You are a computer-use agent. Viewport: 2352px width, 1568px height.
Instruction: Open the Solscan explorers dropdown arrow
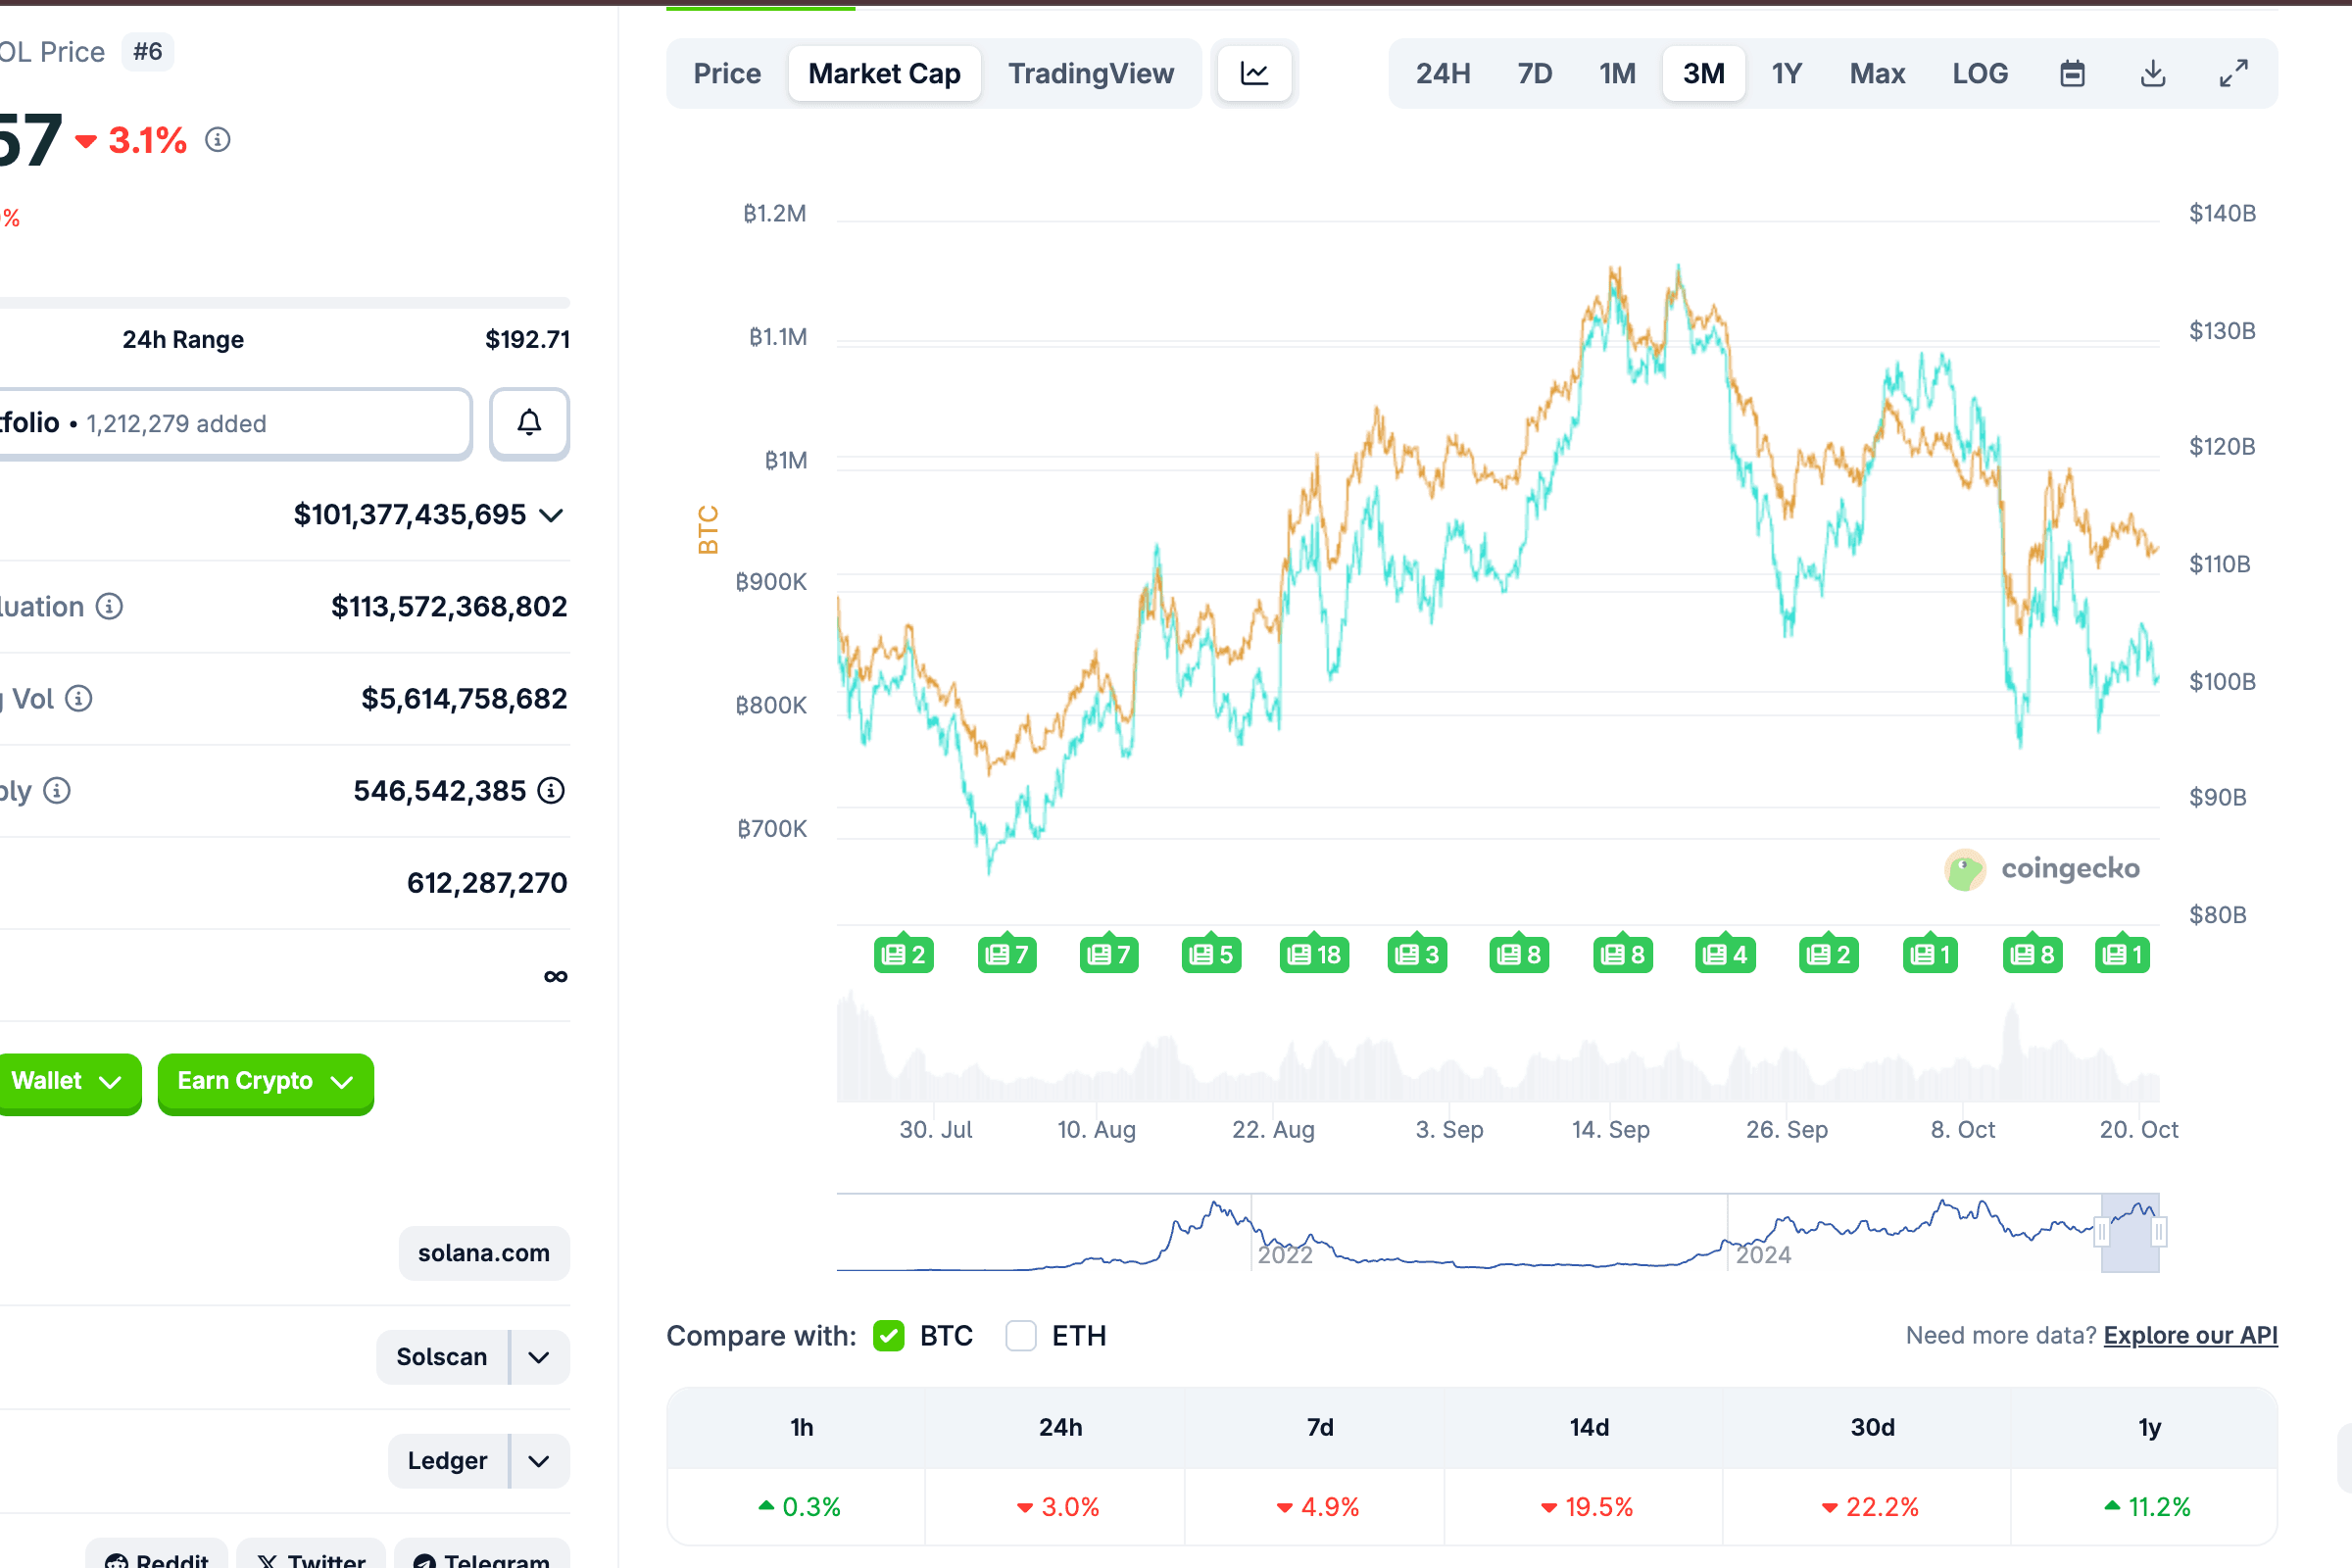(539, 1357)
